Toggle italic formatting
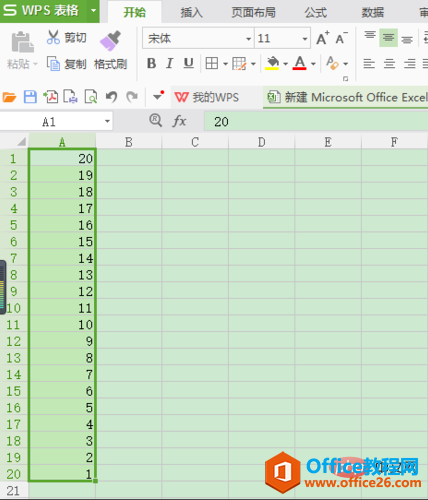 tap(170, 63)
